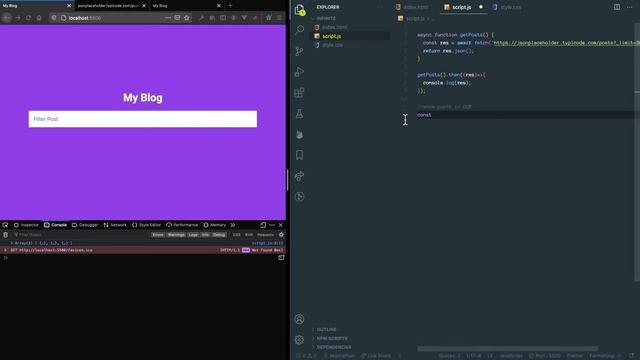The image size is (640, 360).
Task: Switch to the Style Editor tab
Action: click(146, 225)
